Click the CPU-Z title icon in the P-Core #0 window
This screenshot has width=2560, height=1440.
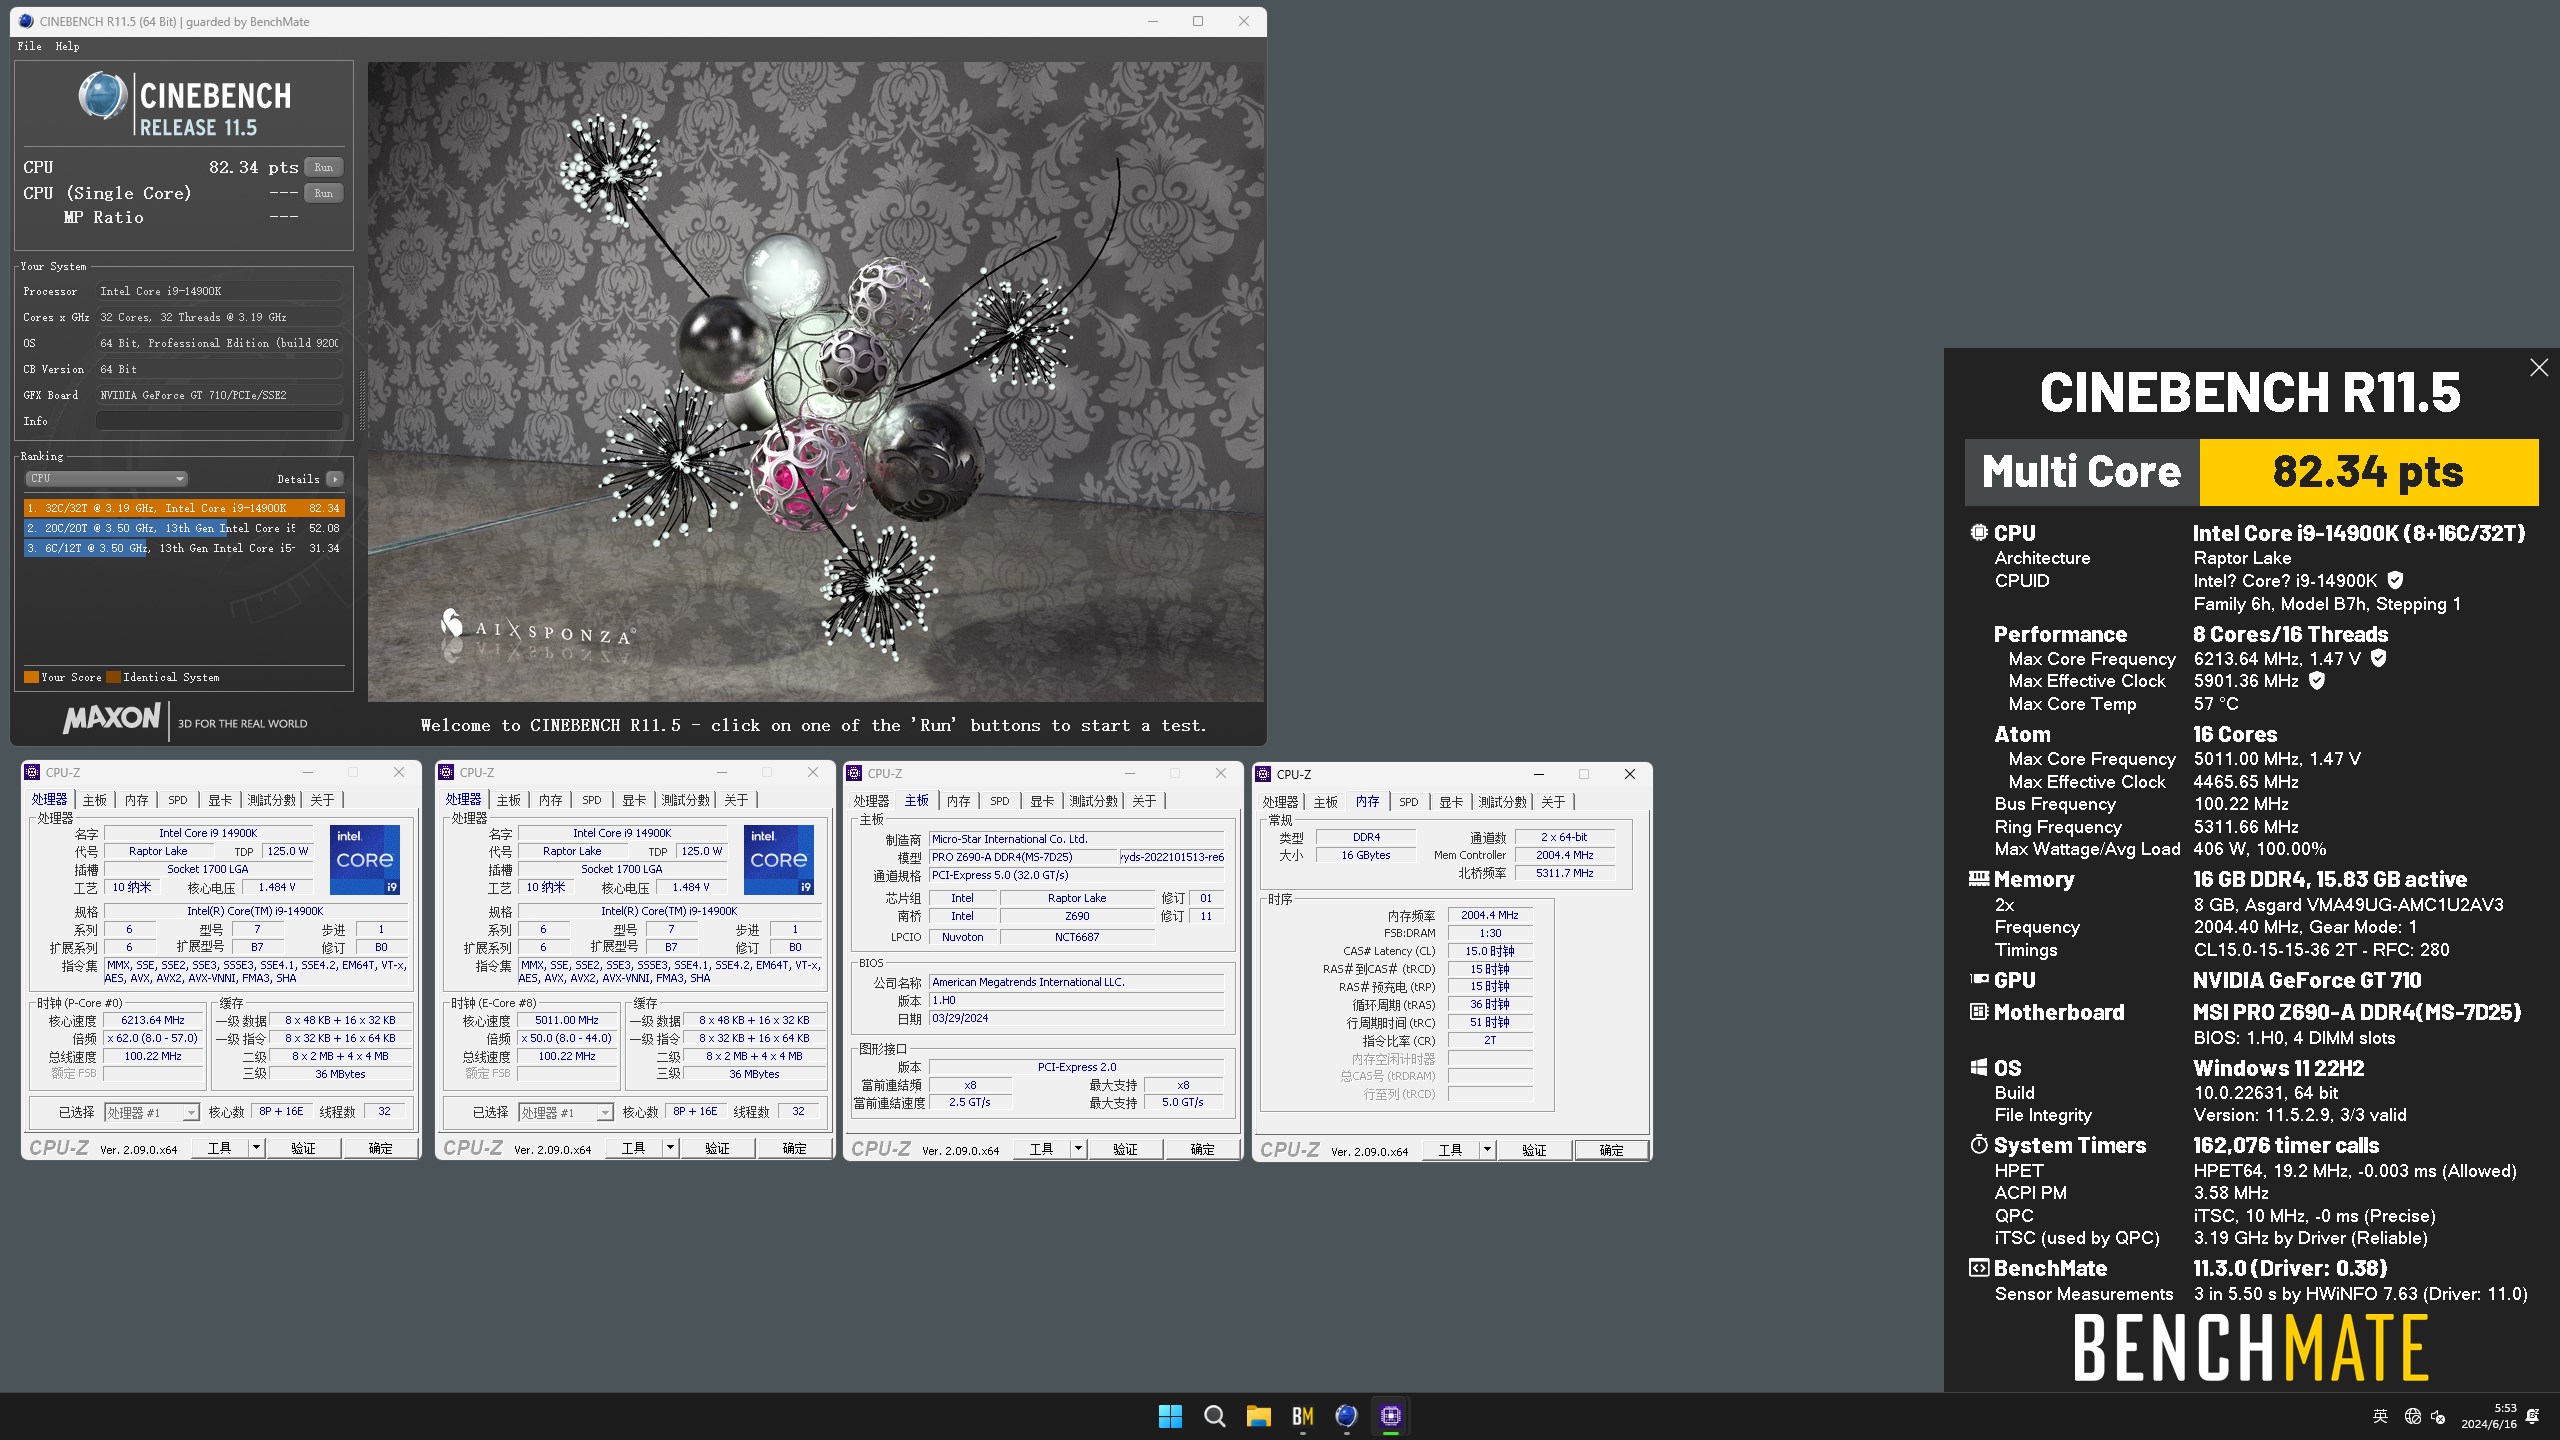click(32, 772)
